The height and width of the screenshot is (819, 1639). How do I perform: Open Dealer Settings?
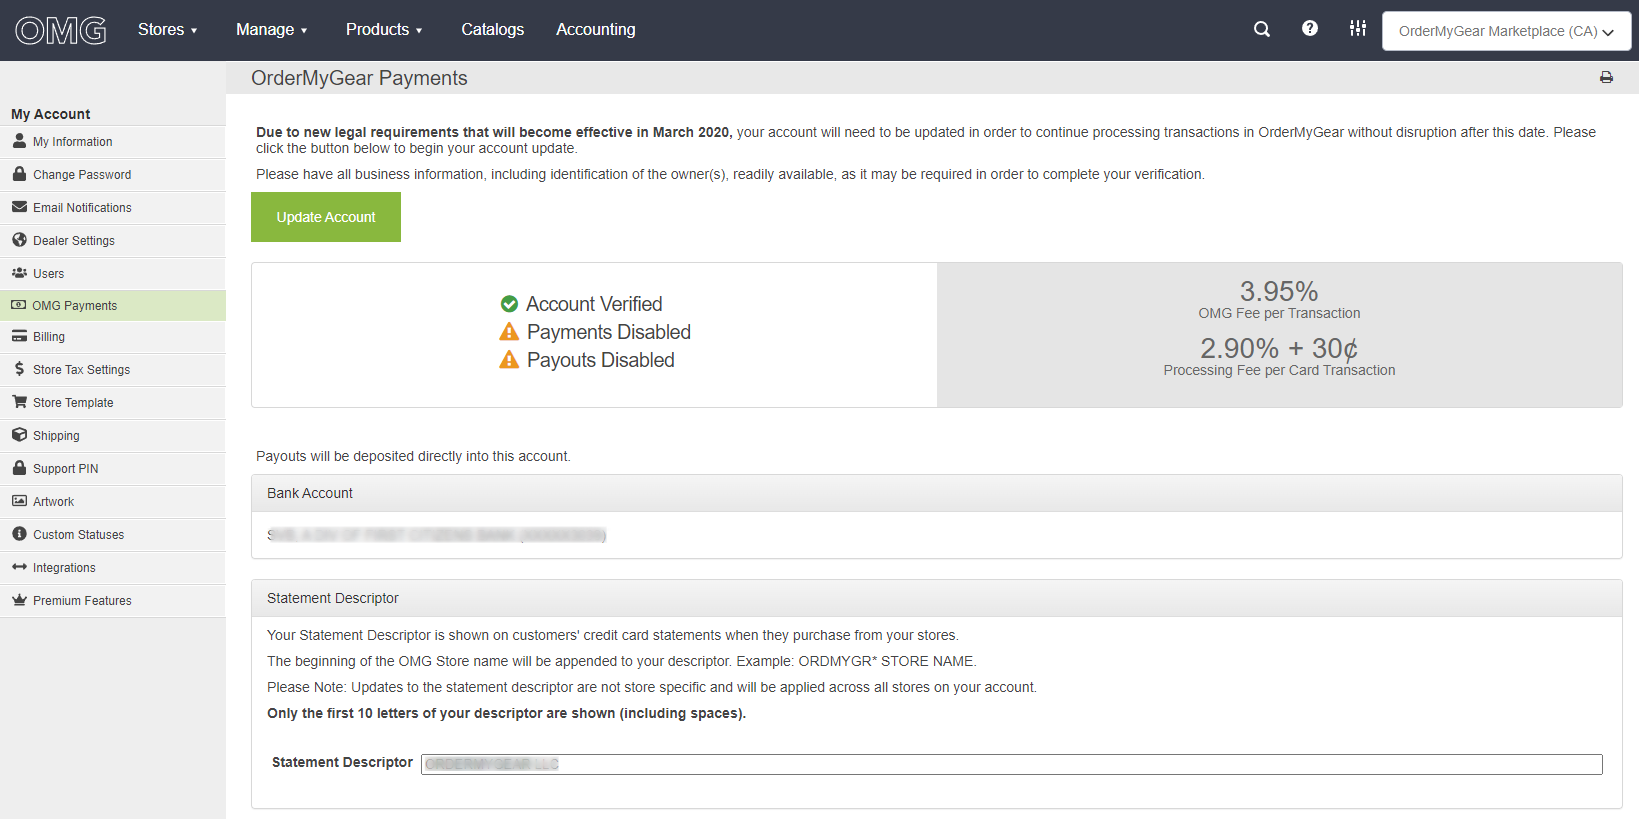click(113, 241)
